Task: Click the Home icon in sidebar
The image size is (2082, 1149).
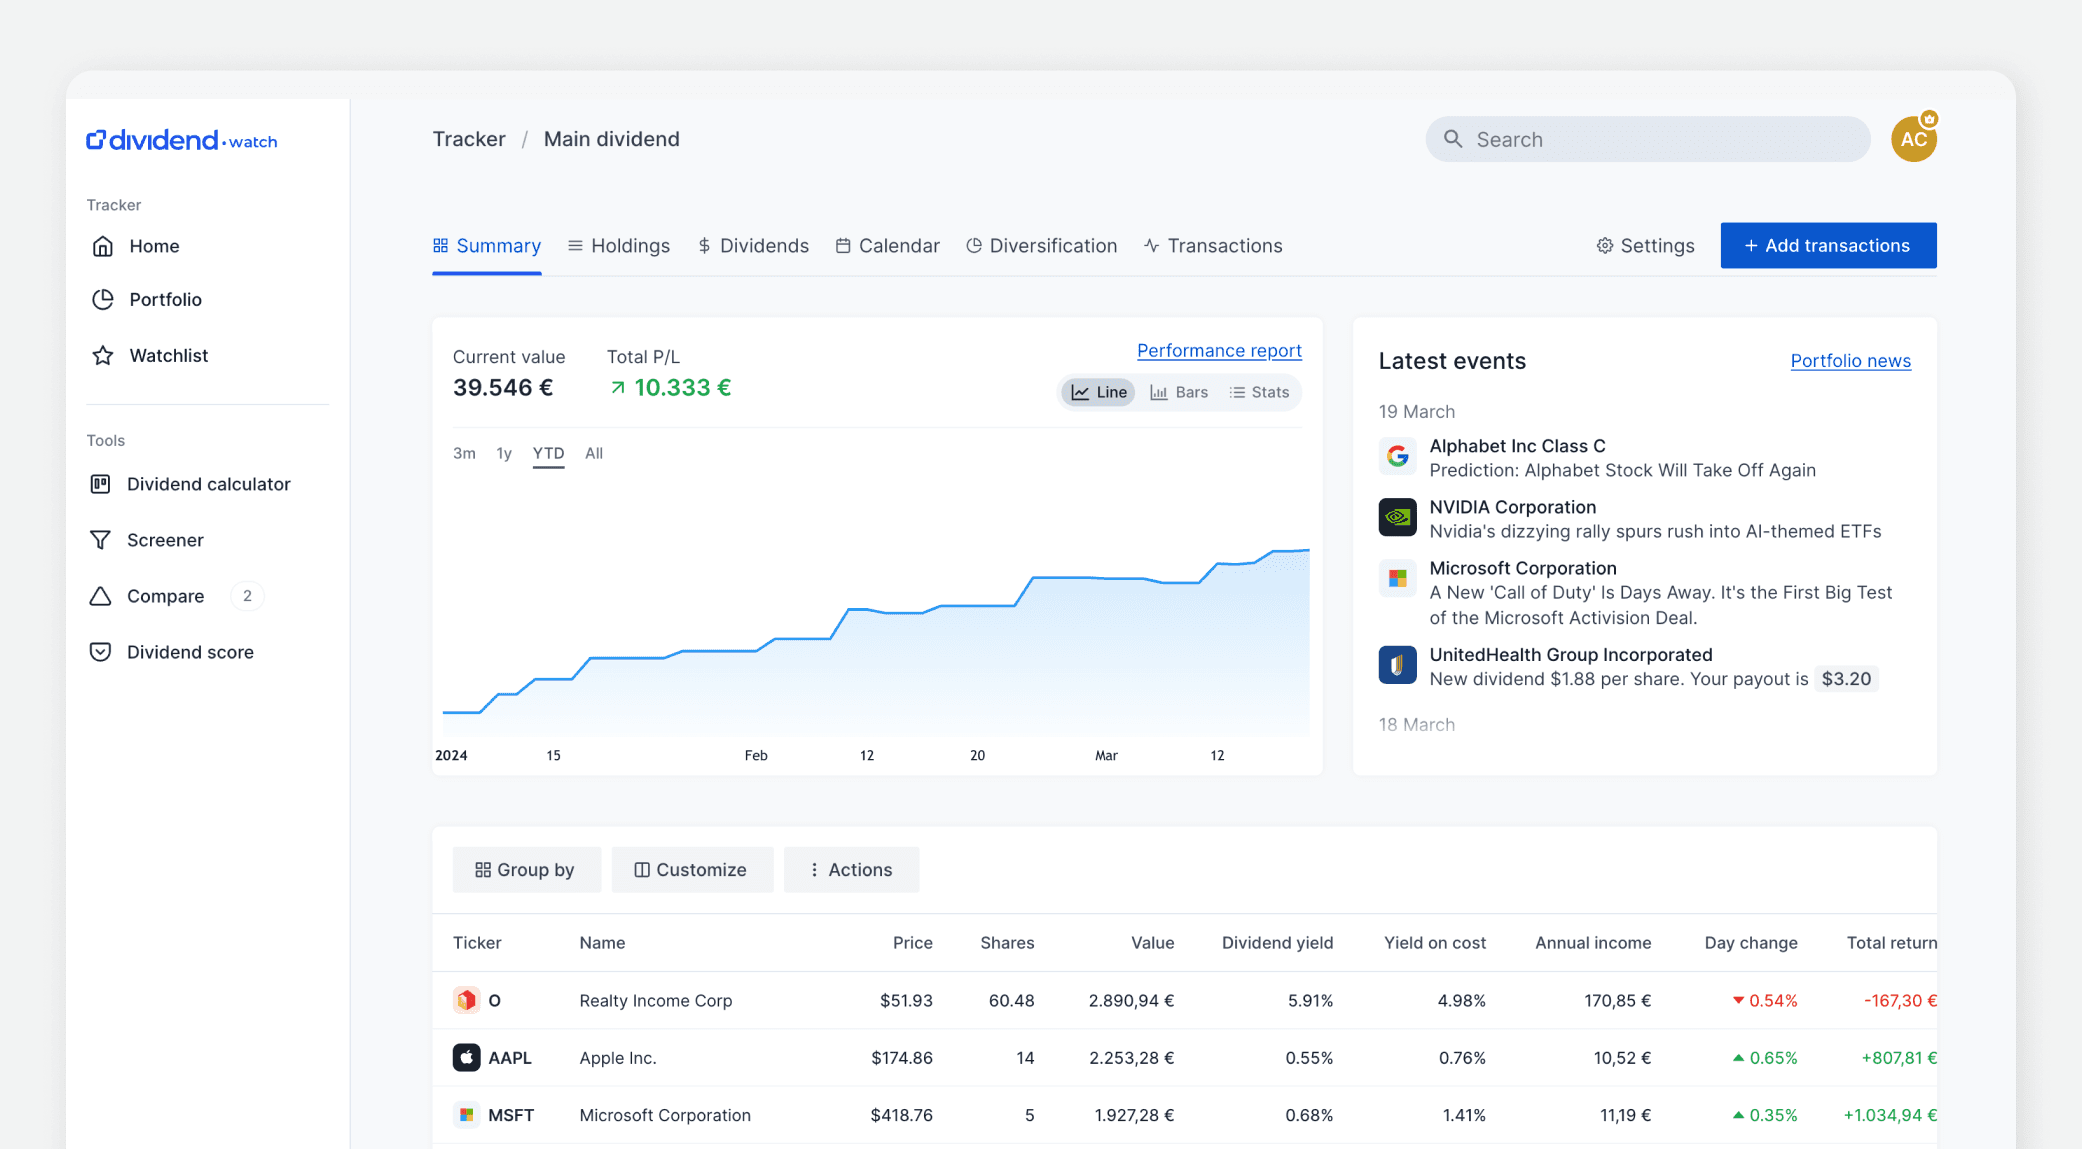Action: point(103,246)
